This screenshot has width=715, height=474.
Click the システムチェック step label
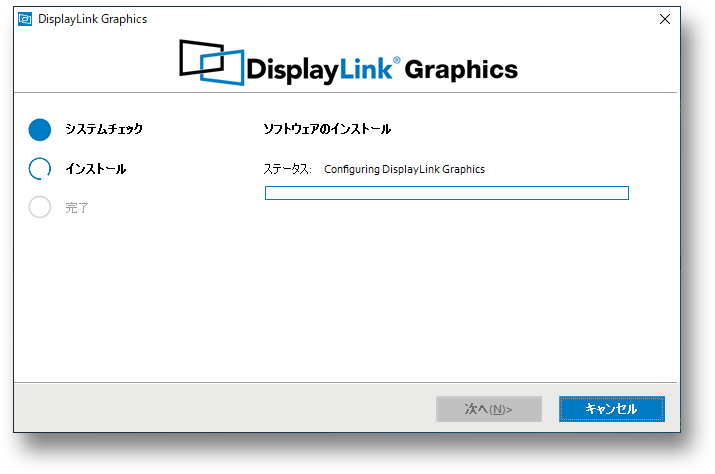(x=104, y=129)
